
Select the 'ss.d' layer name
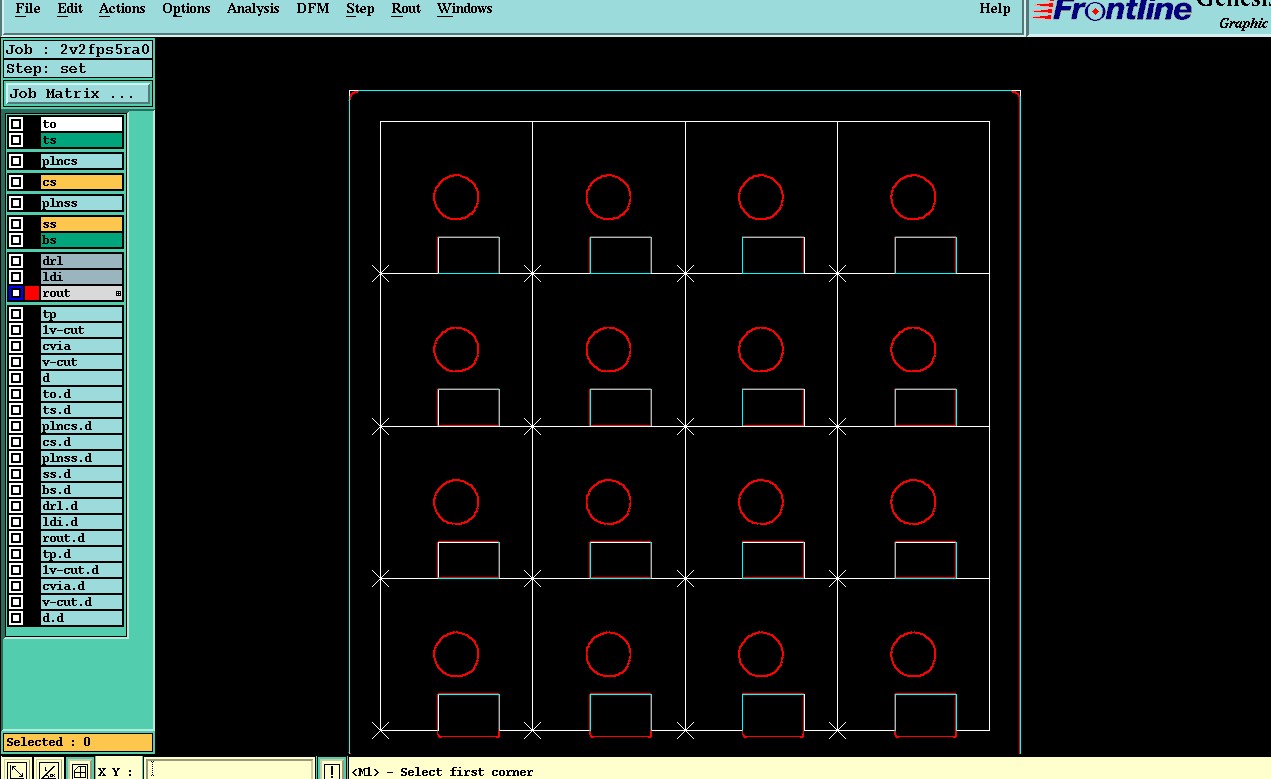[x=82, y=475]
